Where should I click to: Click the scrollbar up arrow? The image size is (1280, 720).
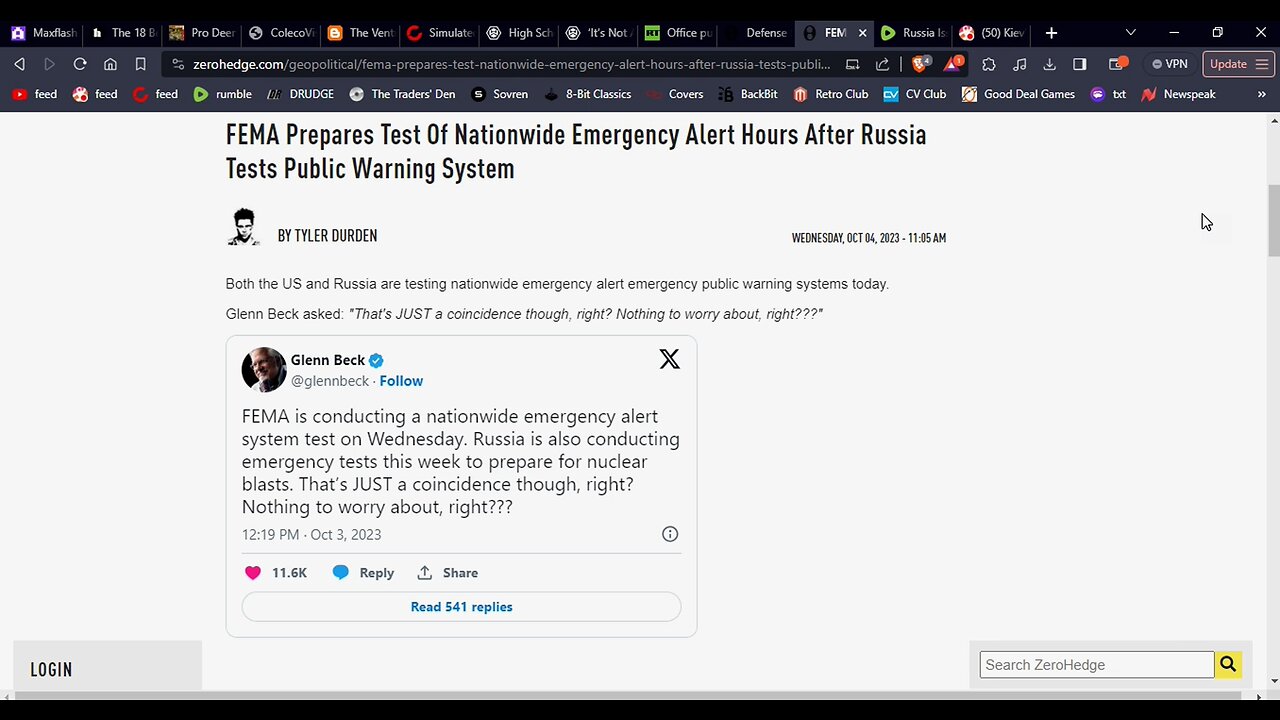click(1273, 121)
